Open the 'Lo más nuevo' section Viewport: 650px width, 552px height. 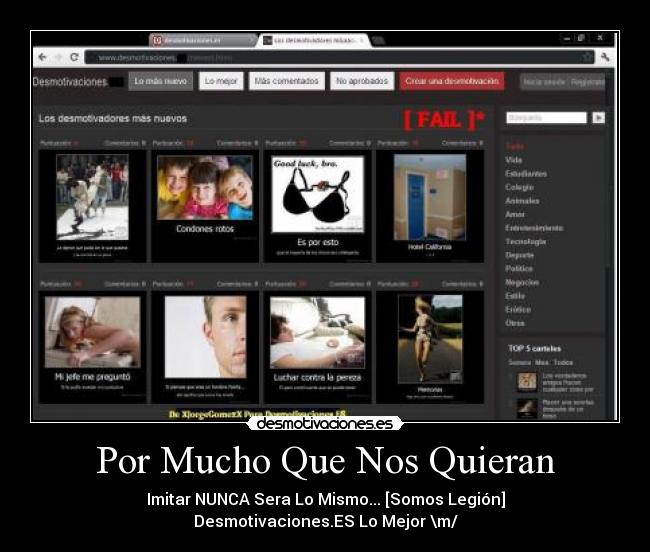[x=160, y=81]
